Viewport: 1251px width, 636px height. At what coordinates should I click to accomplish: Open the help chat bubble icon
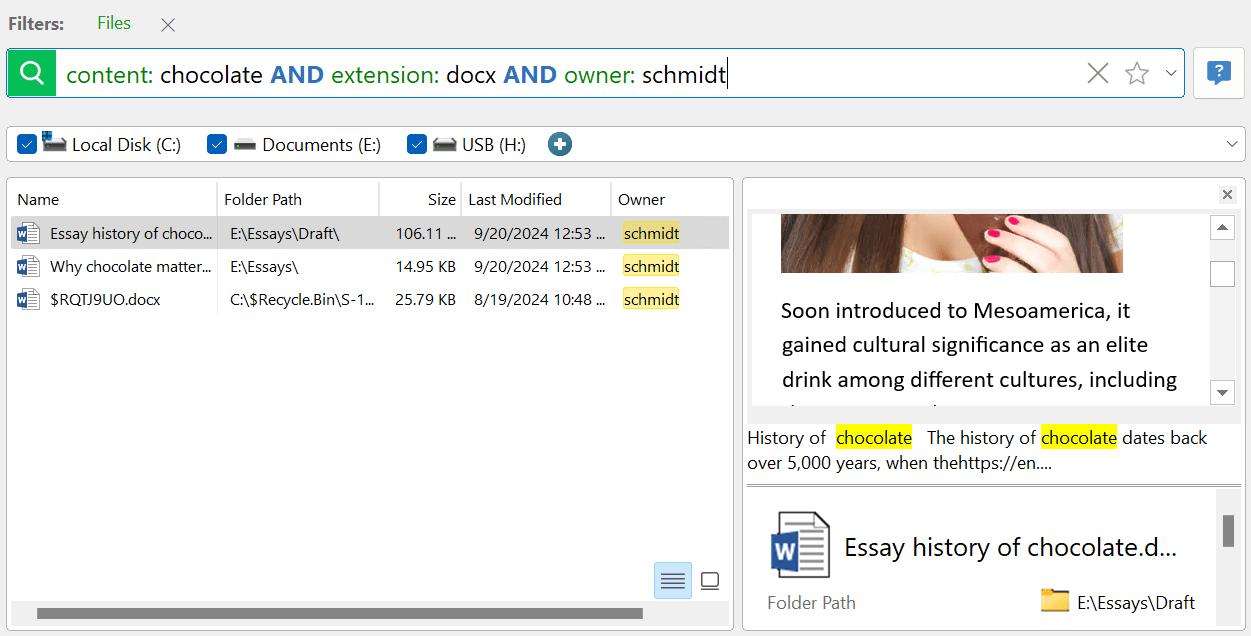[1218, 73]
